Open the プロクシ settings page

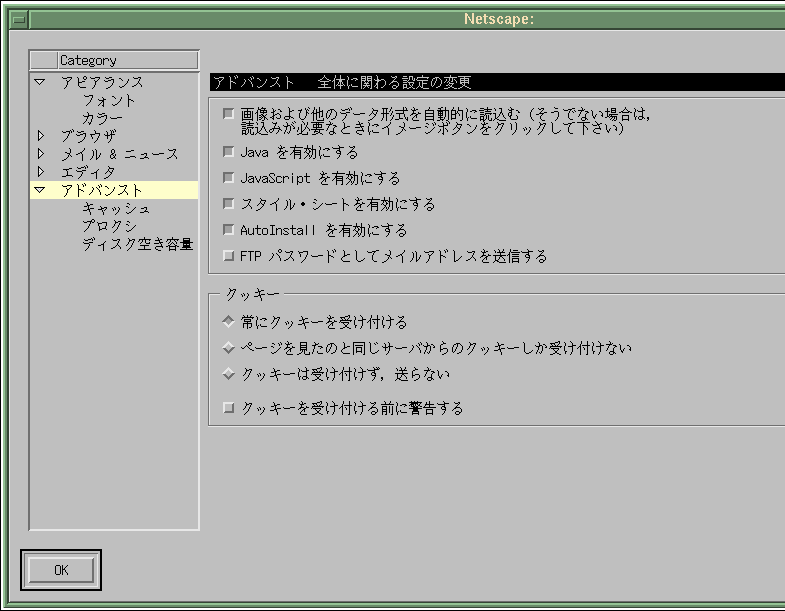(109, 226)
